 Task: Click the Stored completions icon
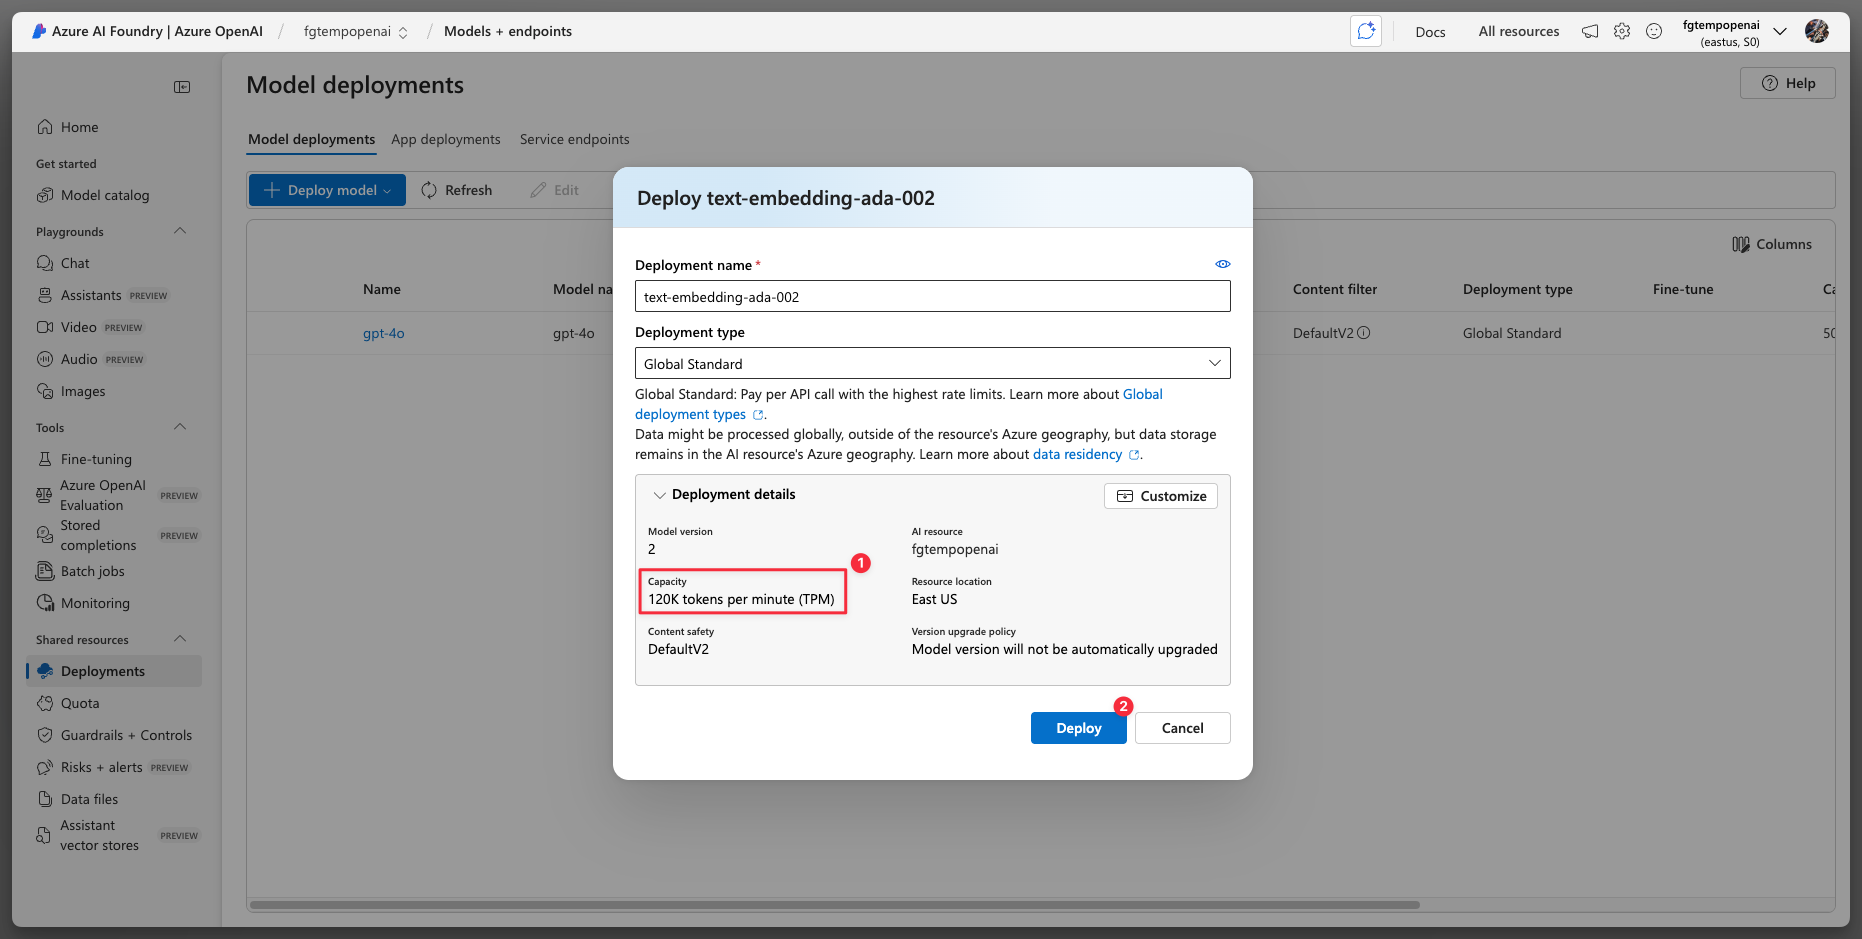pos(44,535)
